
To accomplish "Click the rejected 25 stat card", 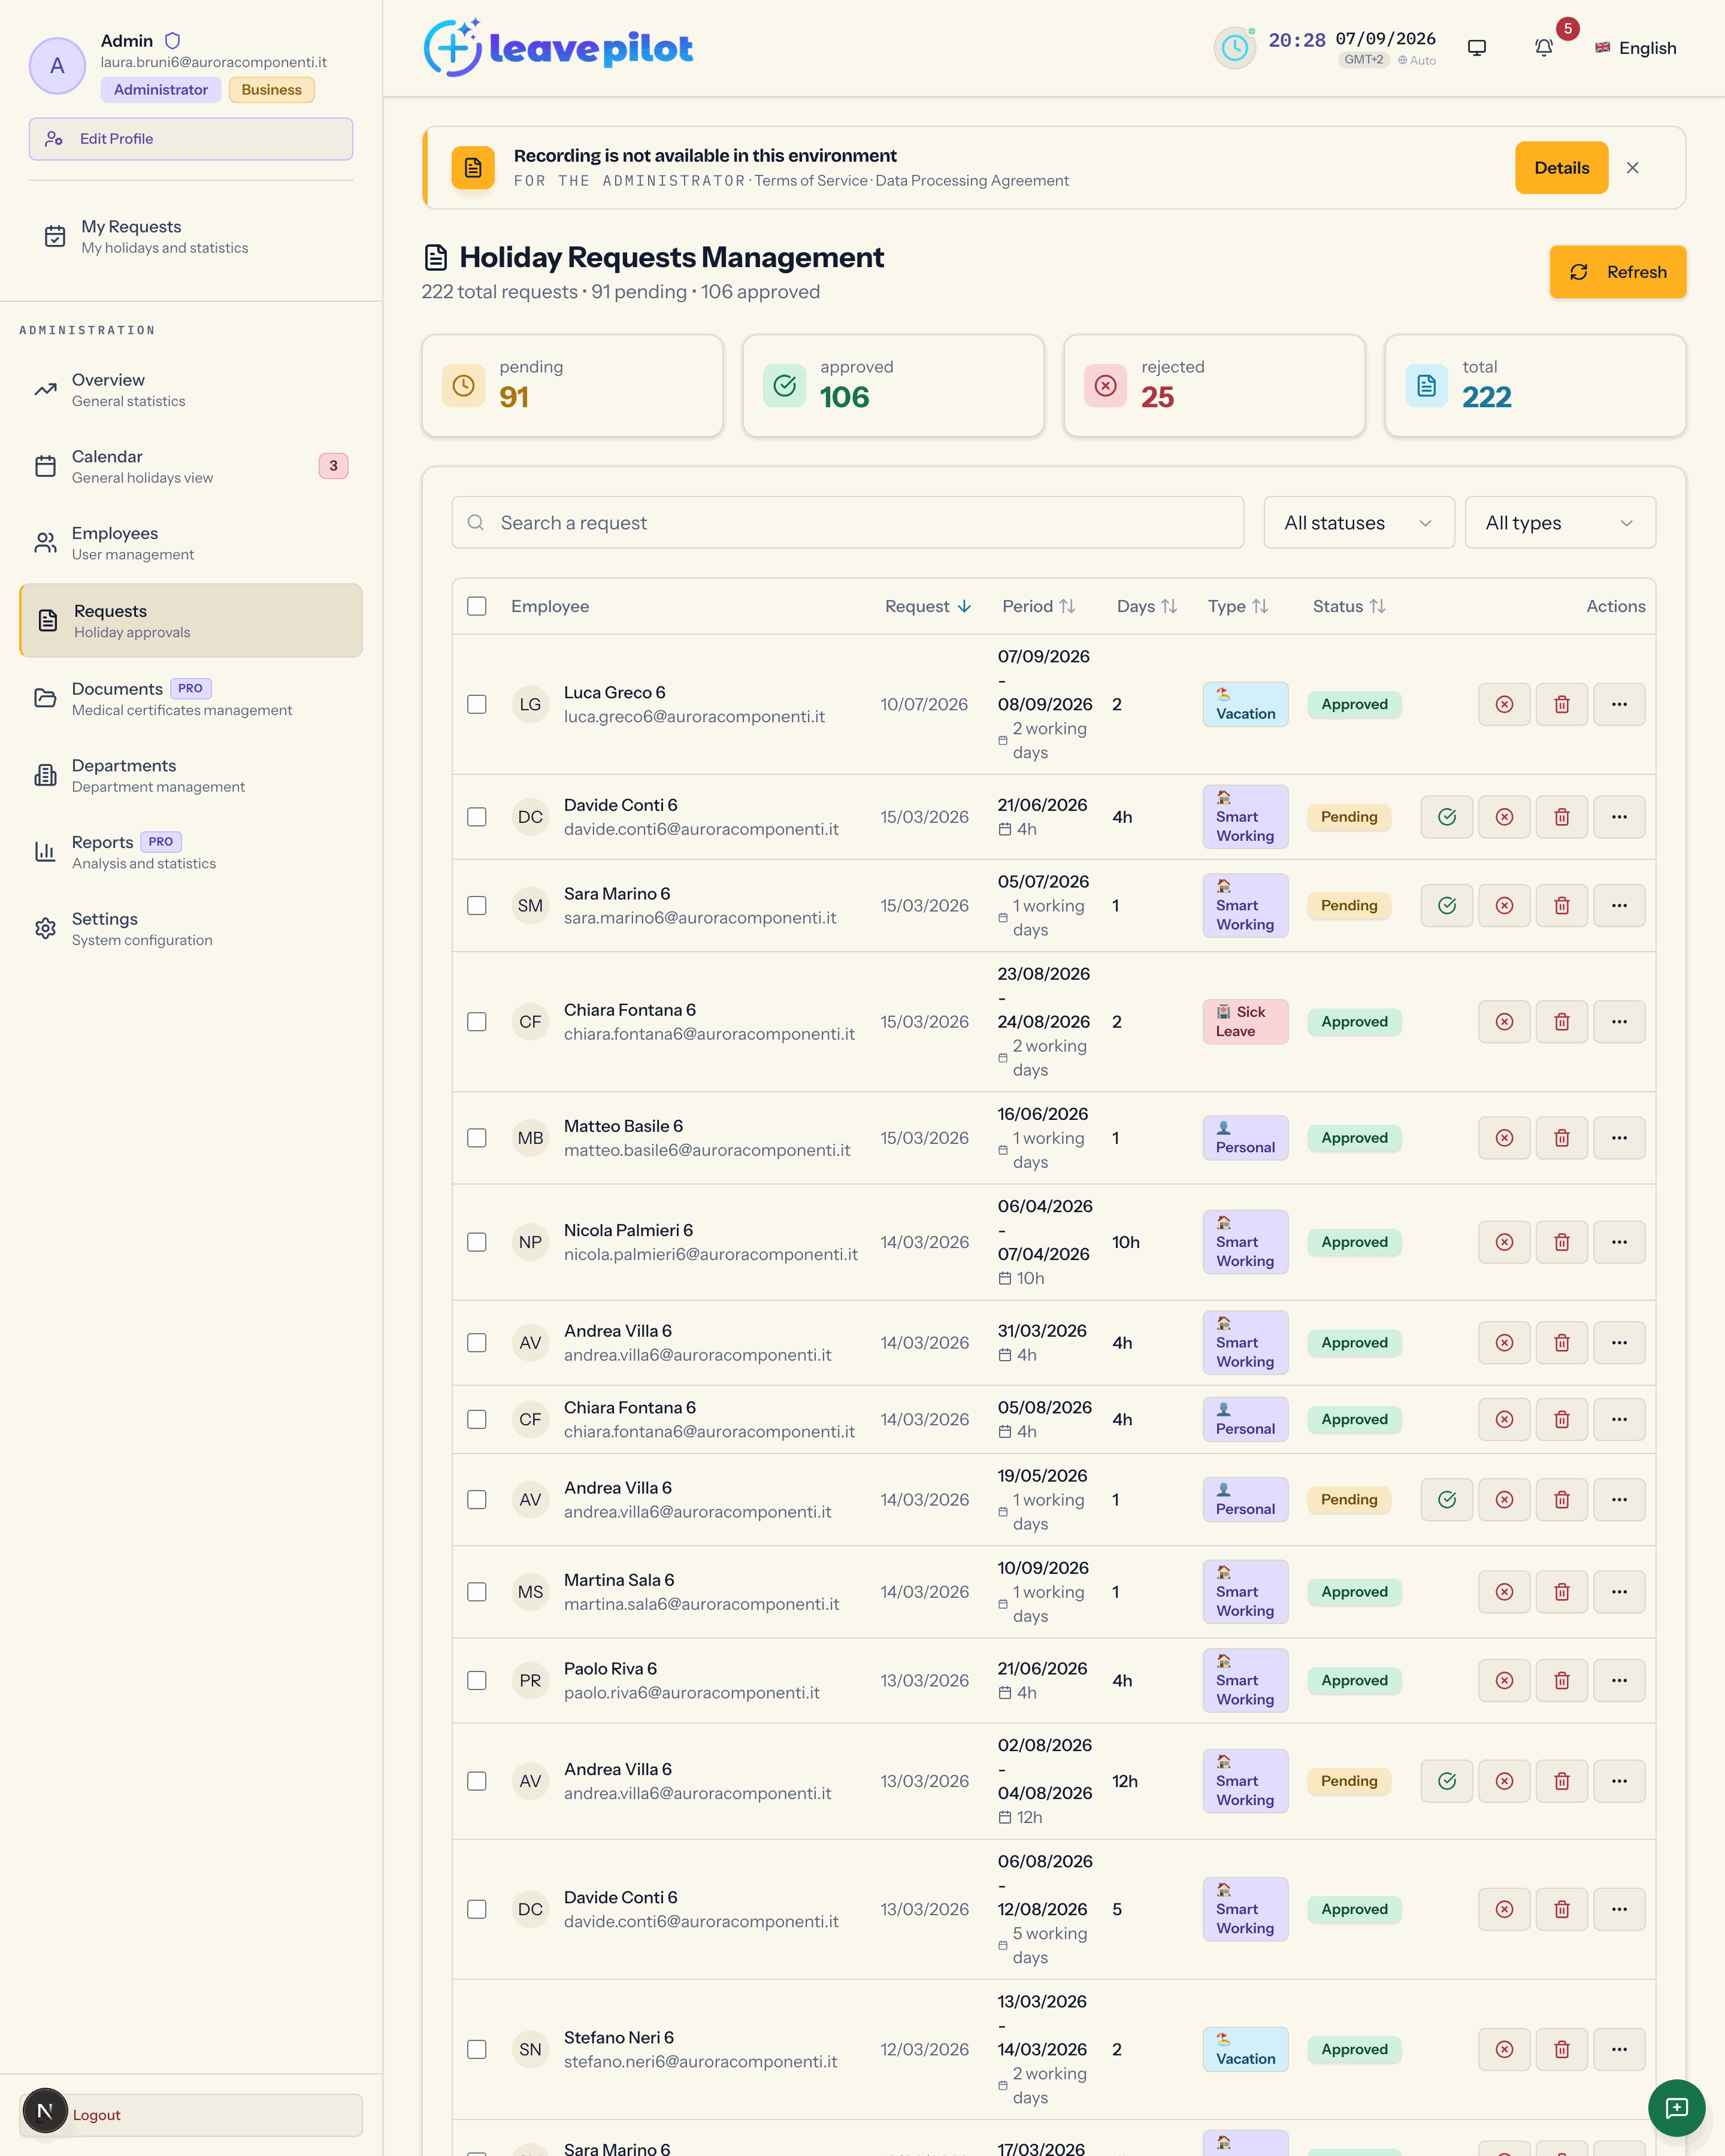I will click(x=1214, y=386).
